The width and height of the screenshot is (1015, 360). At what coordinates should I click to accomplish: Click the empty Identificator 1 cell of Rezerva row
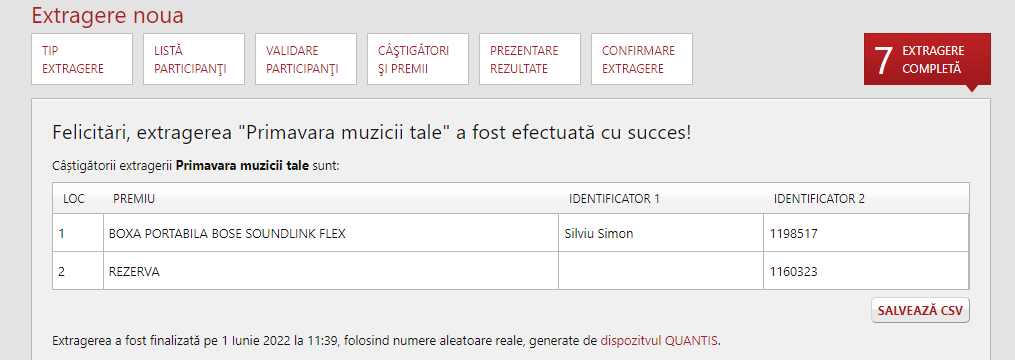click(x=661, y=271)
